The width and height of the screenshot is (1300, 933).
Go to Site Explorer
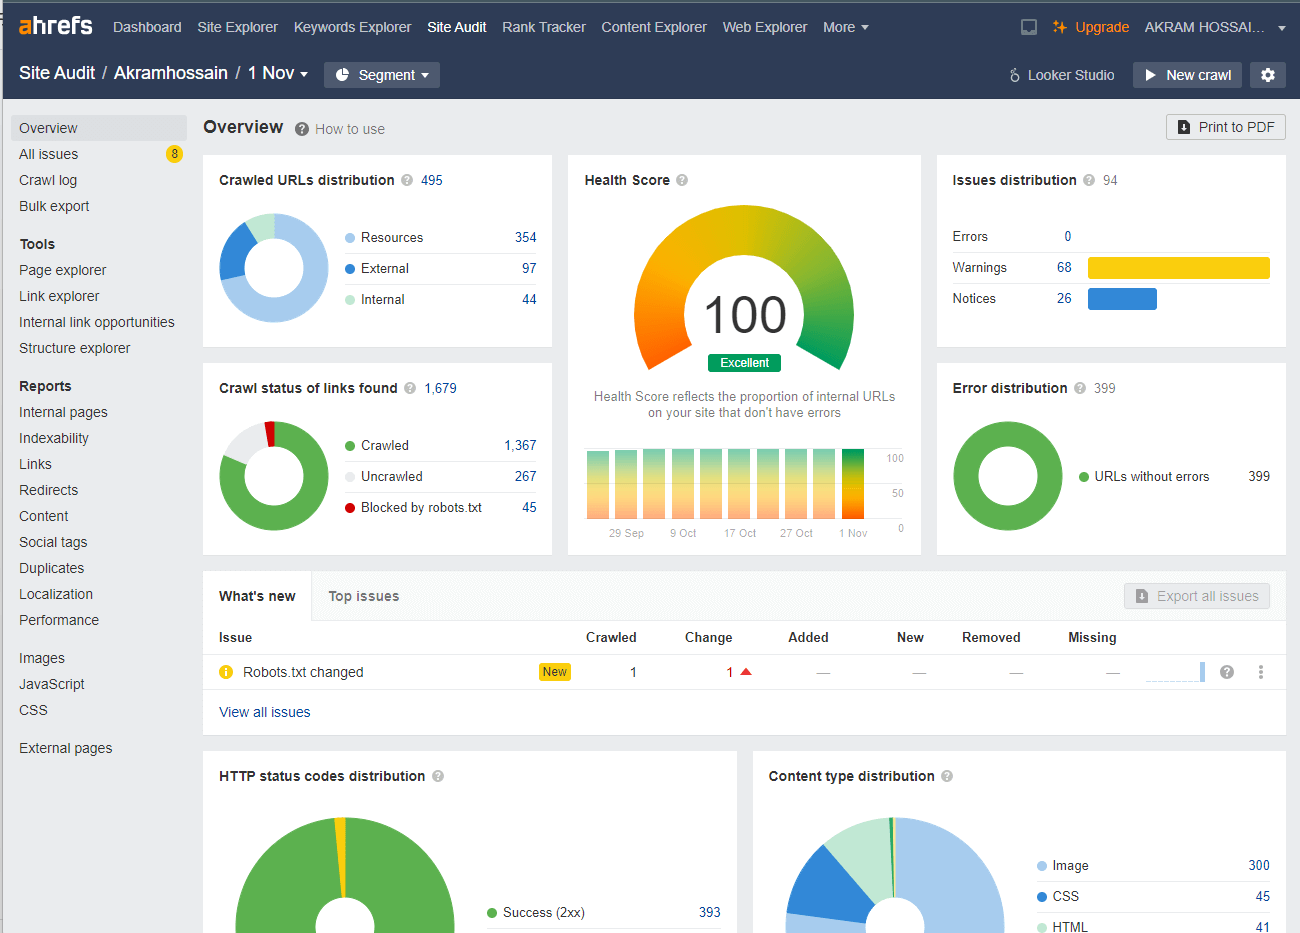[238, 27]
